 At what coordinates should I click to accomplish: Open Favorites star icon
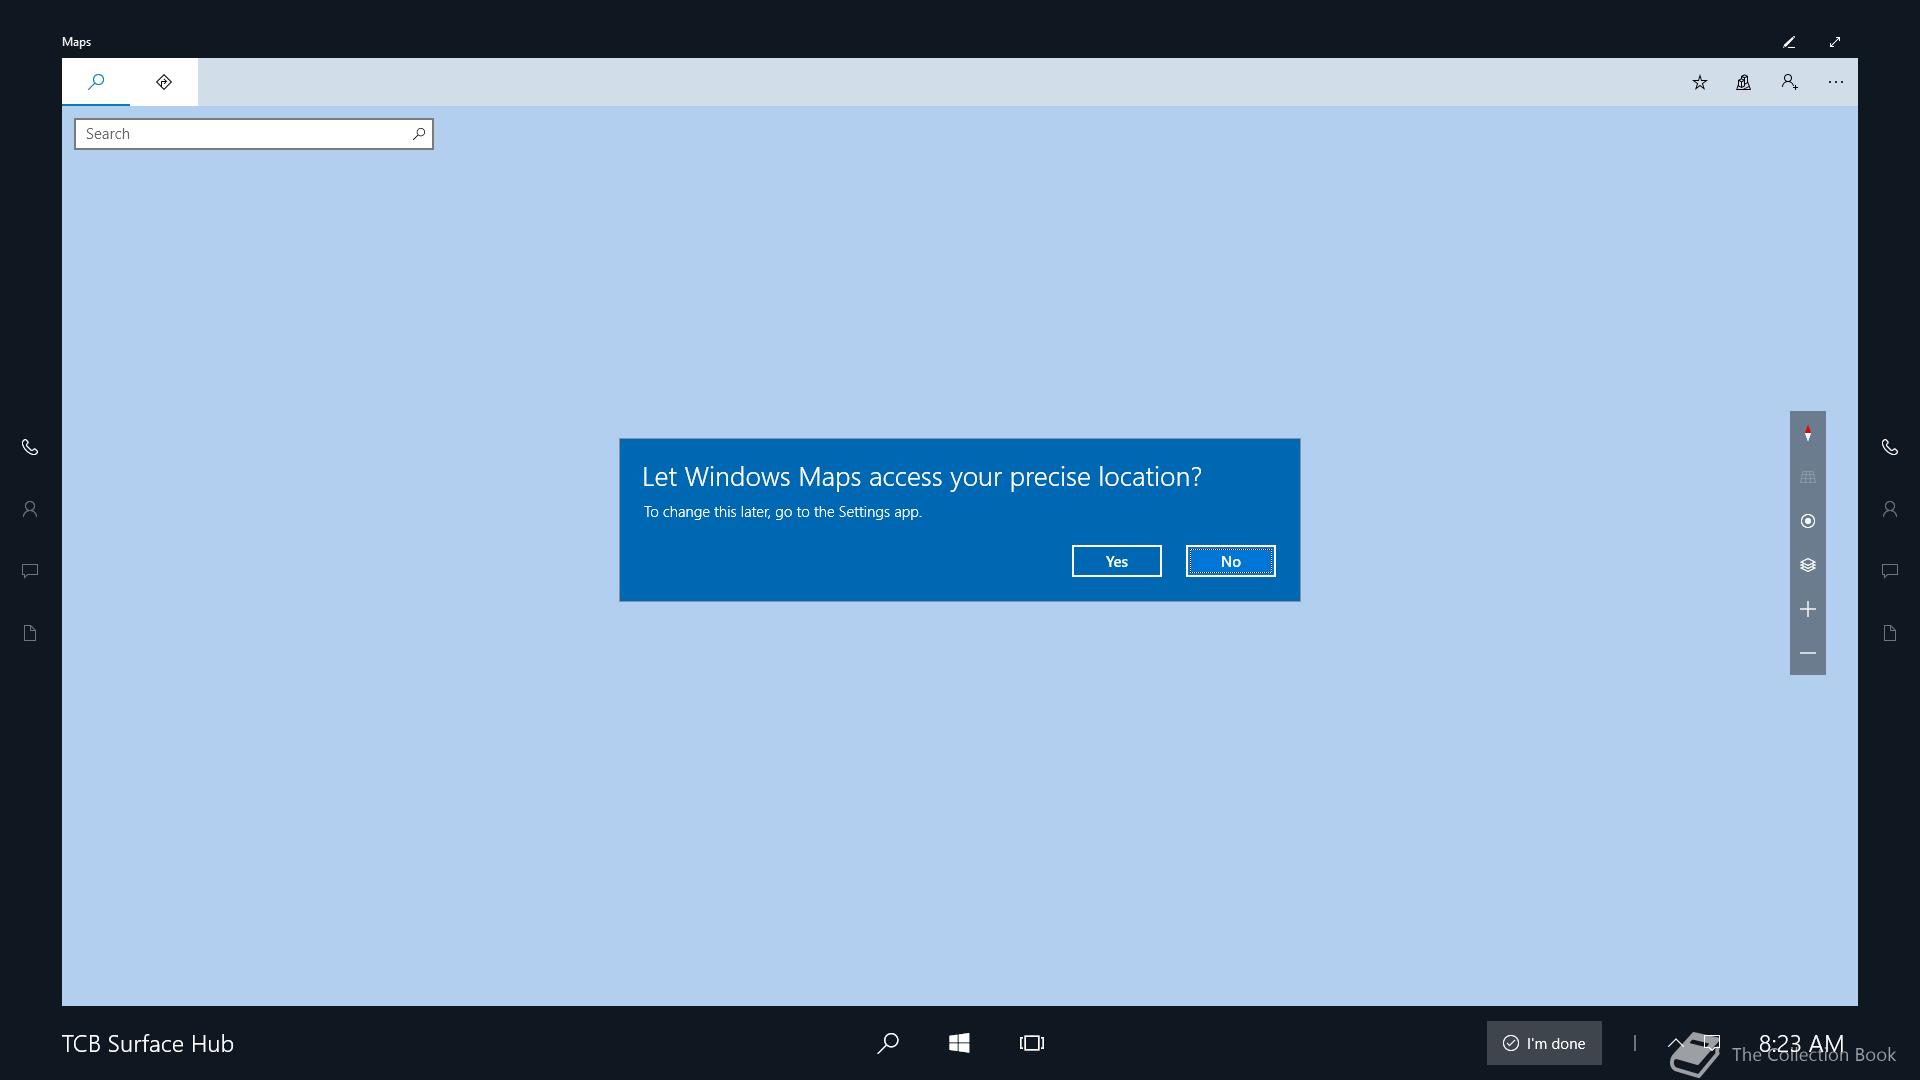tap(1700, 83)
